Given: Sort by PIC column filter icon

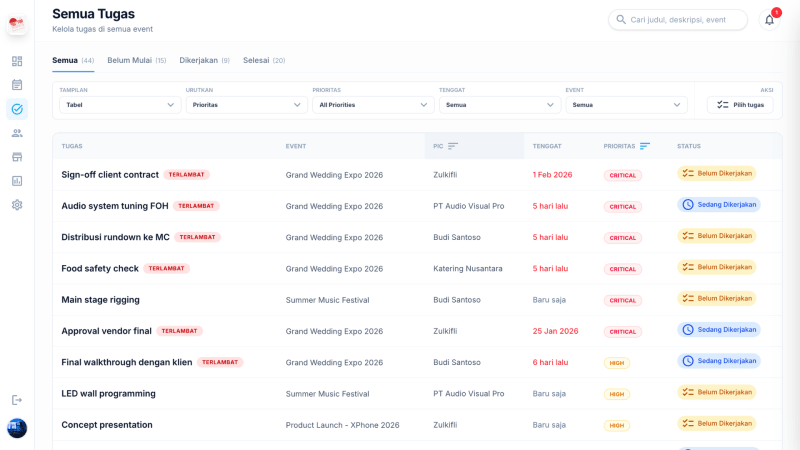Looking at the screenshot, I should [453, 146].
